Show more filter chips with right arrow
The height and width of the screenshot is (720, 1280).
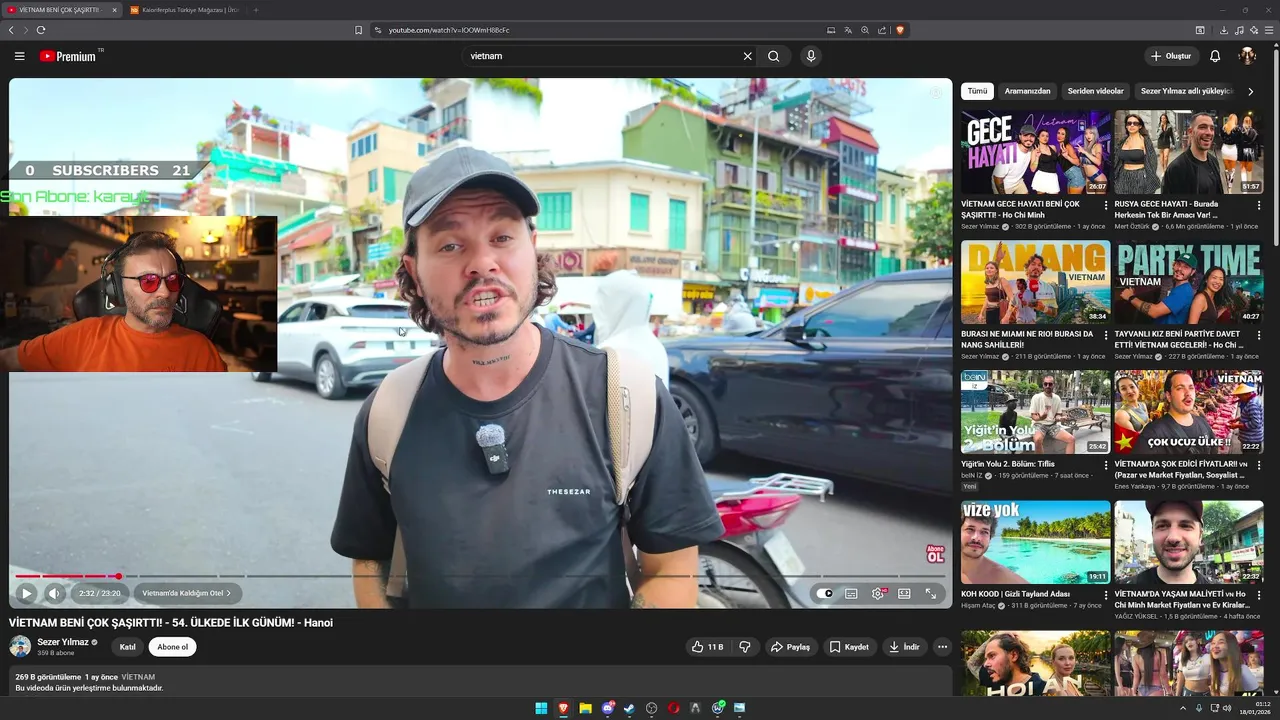click(x=1250, y=91)
